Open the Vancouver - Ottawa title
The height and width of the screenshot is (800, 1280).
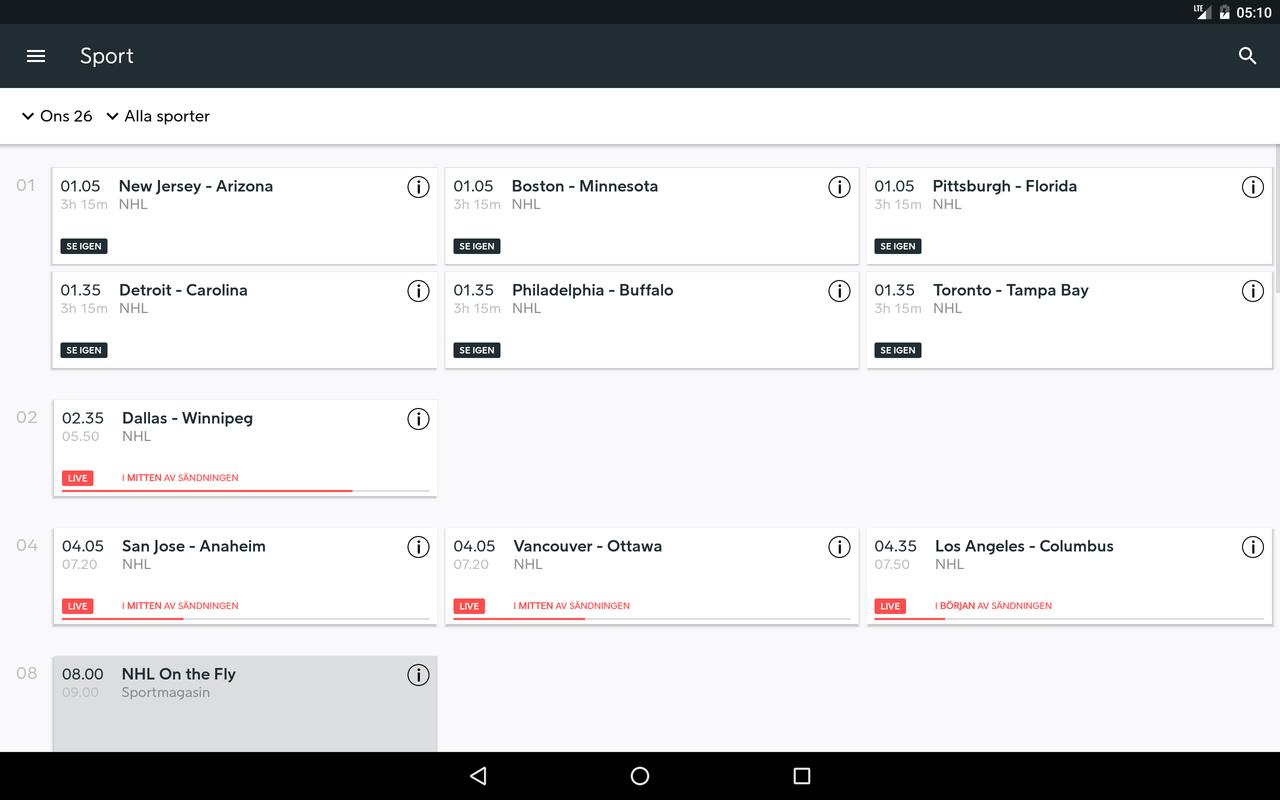pos(588,546)
